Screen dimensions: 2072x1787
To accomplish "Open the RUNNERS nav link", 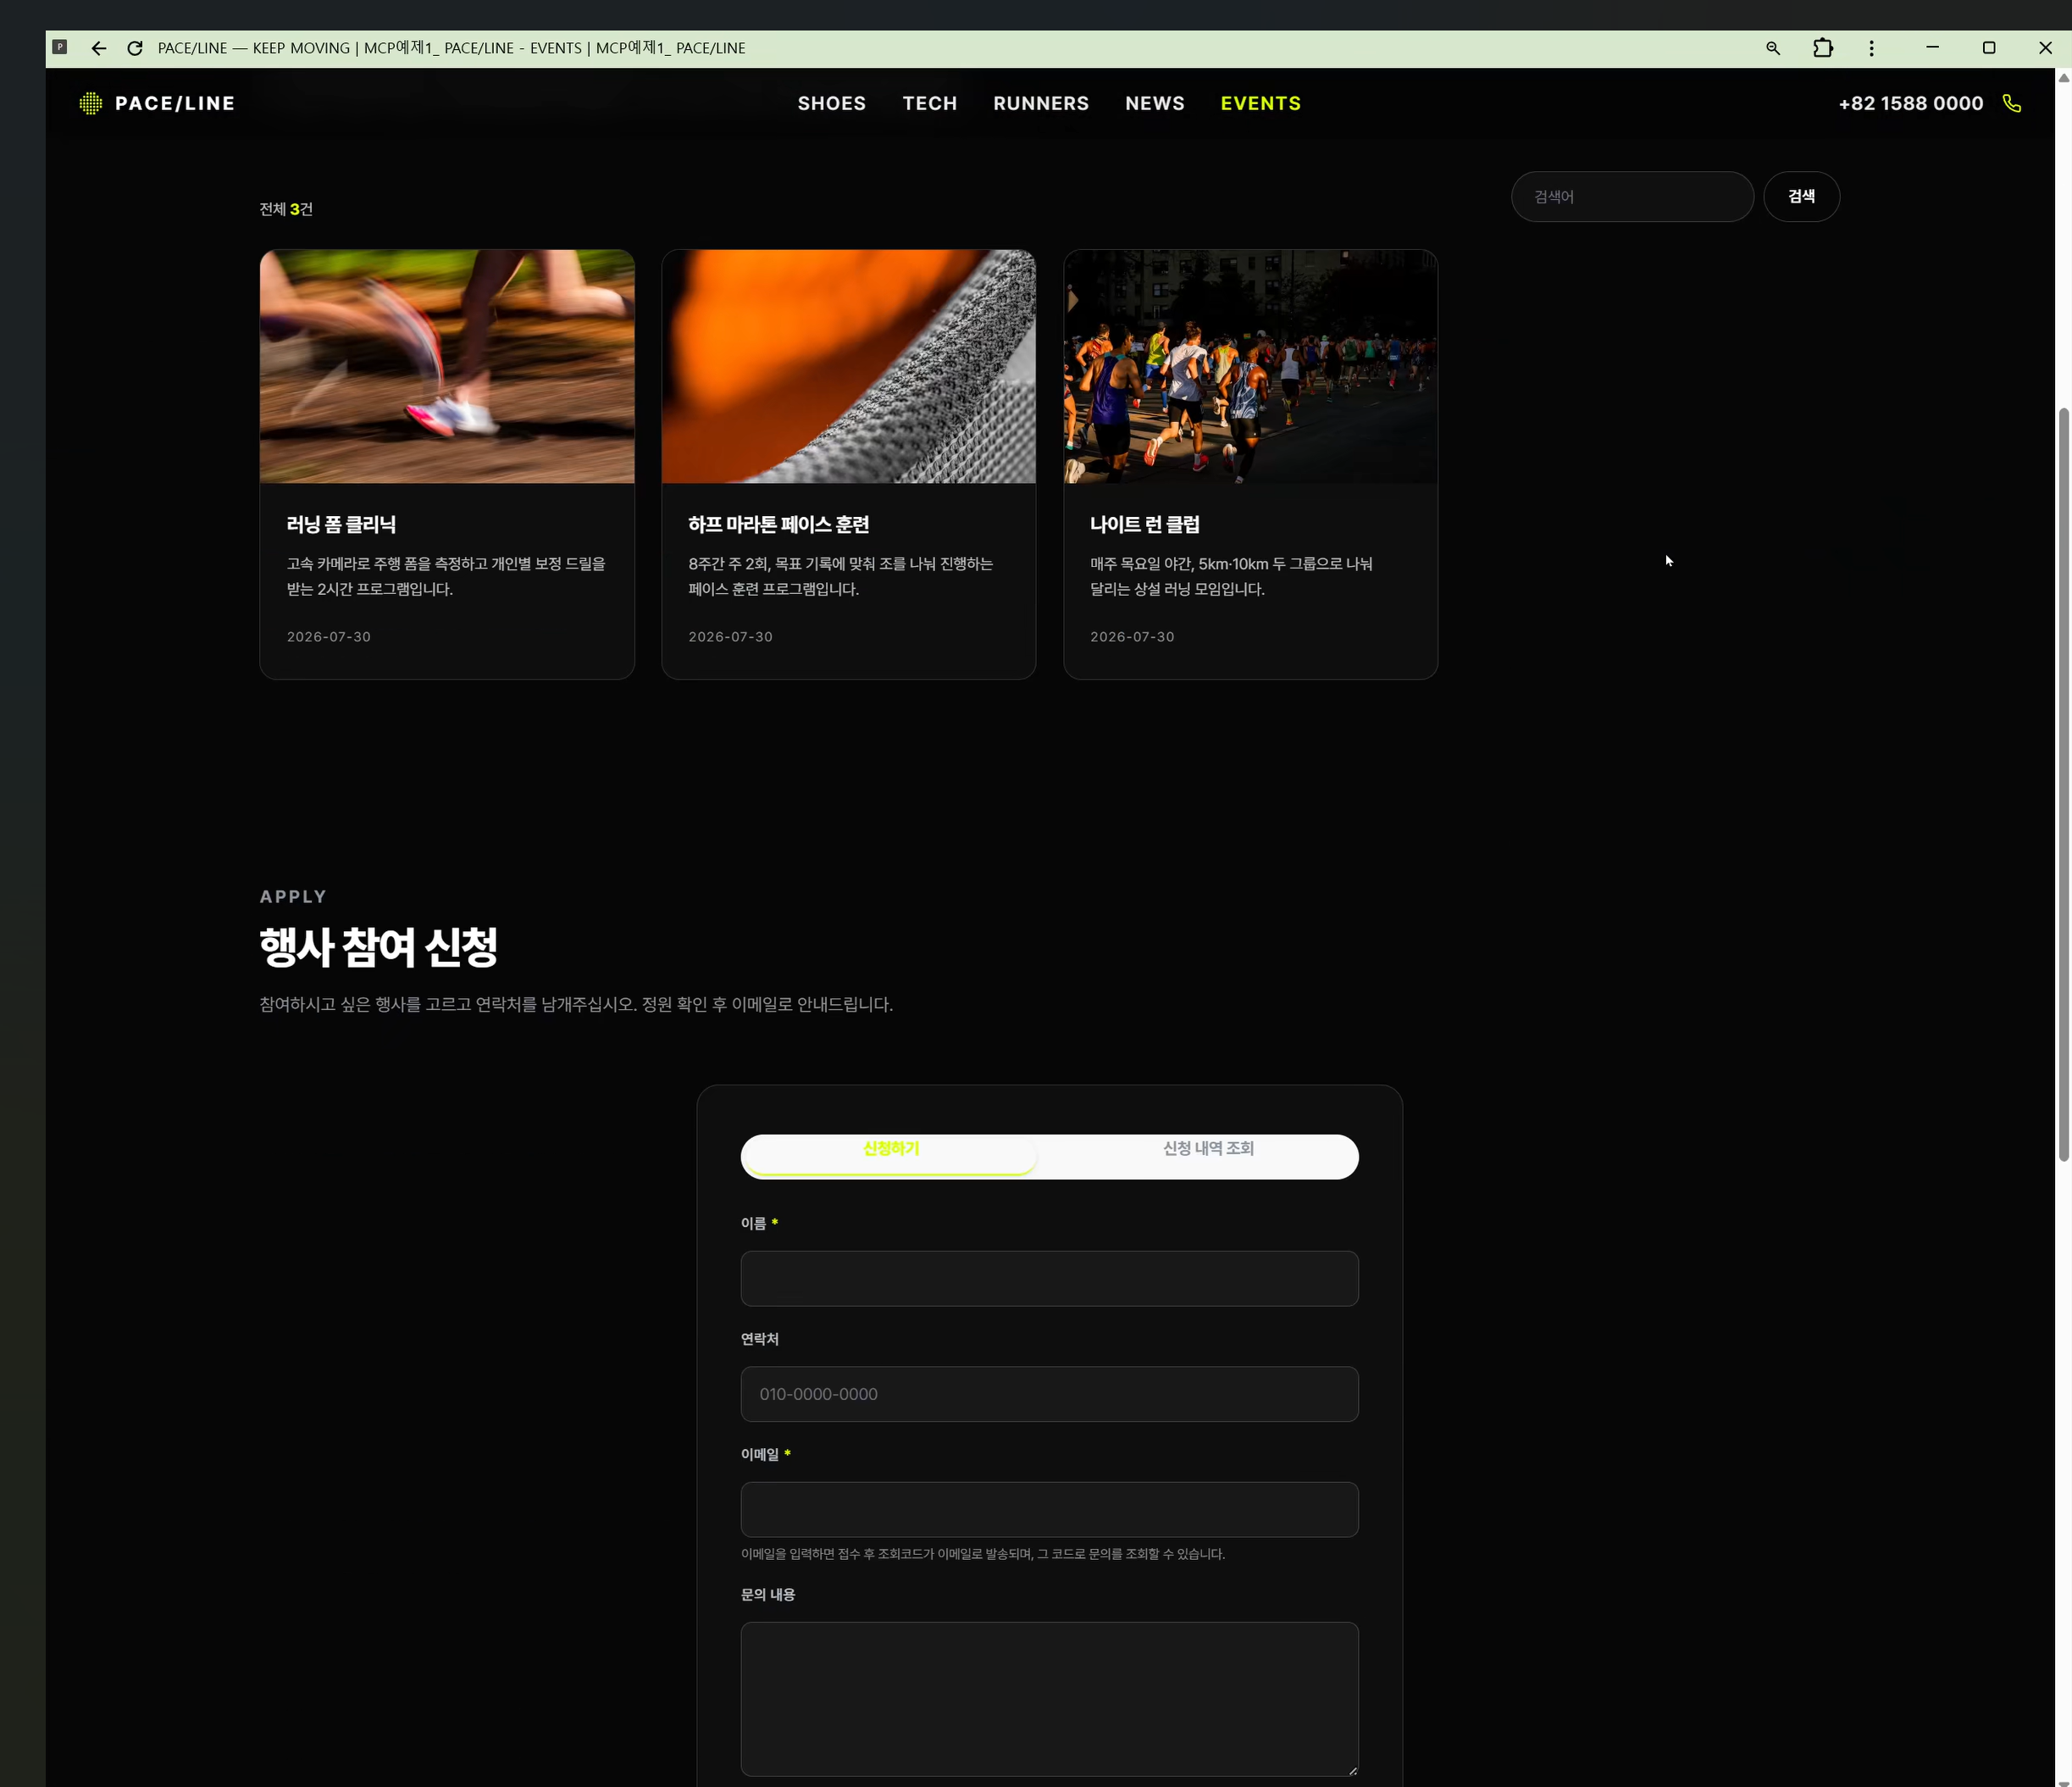I will (x=1040, y=103).
